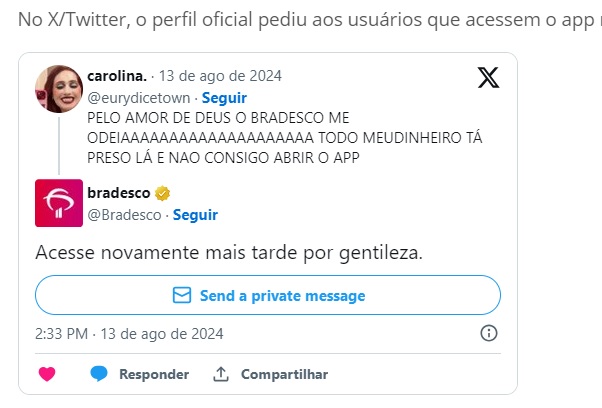Click the X logo icon
Viewport: 602px width, 408px height.
coord(488,79)
